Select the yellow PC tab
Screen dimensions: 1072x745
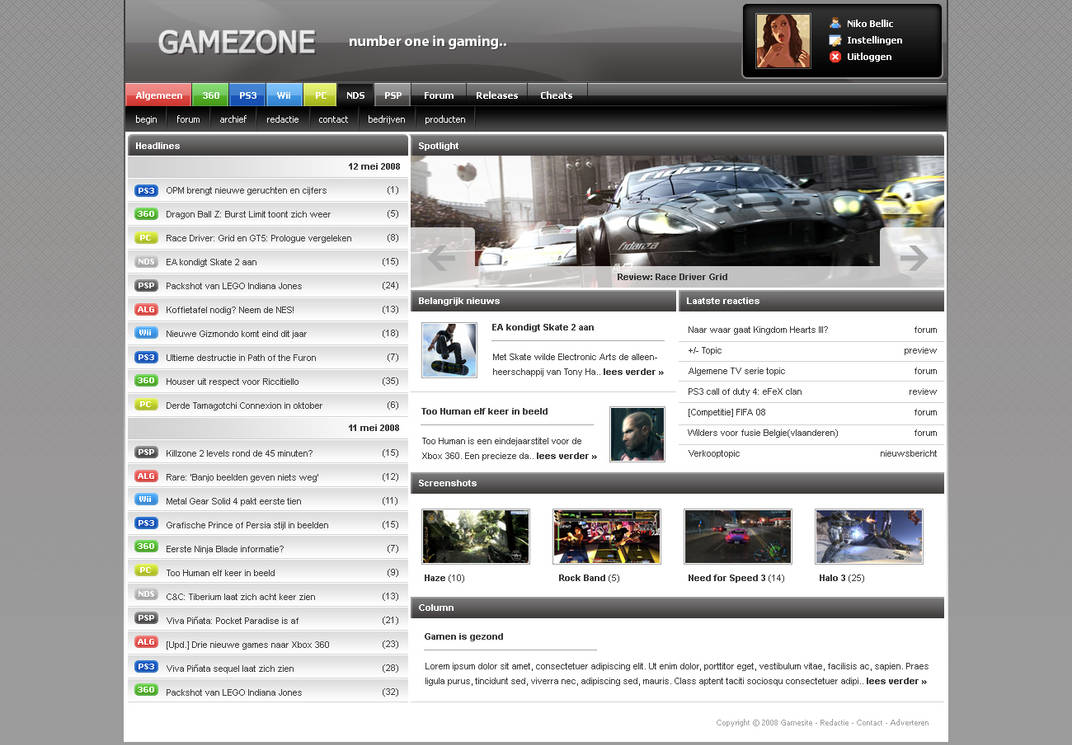pyautogui.click(x=320, y=95)
